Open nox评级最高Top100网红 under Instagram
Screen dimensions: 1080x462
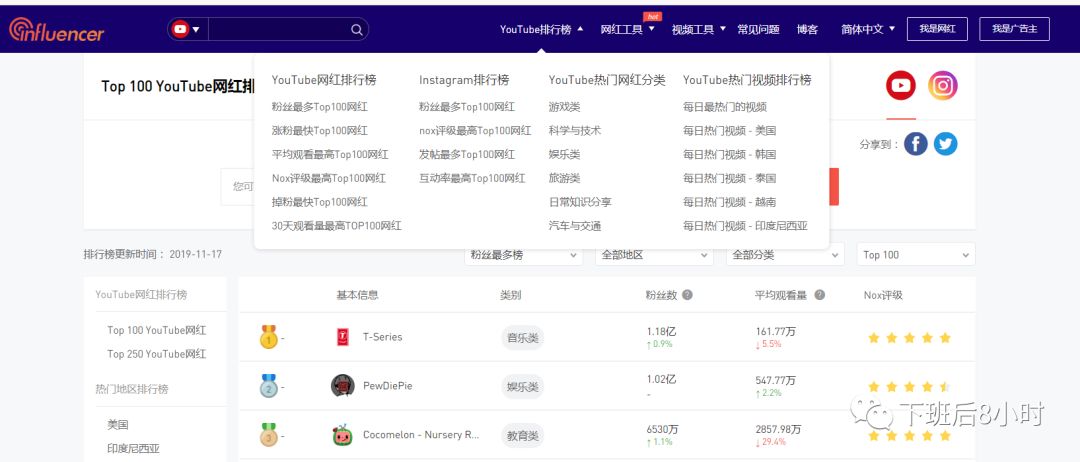coord(475,131)
